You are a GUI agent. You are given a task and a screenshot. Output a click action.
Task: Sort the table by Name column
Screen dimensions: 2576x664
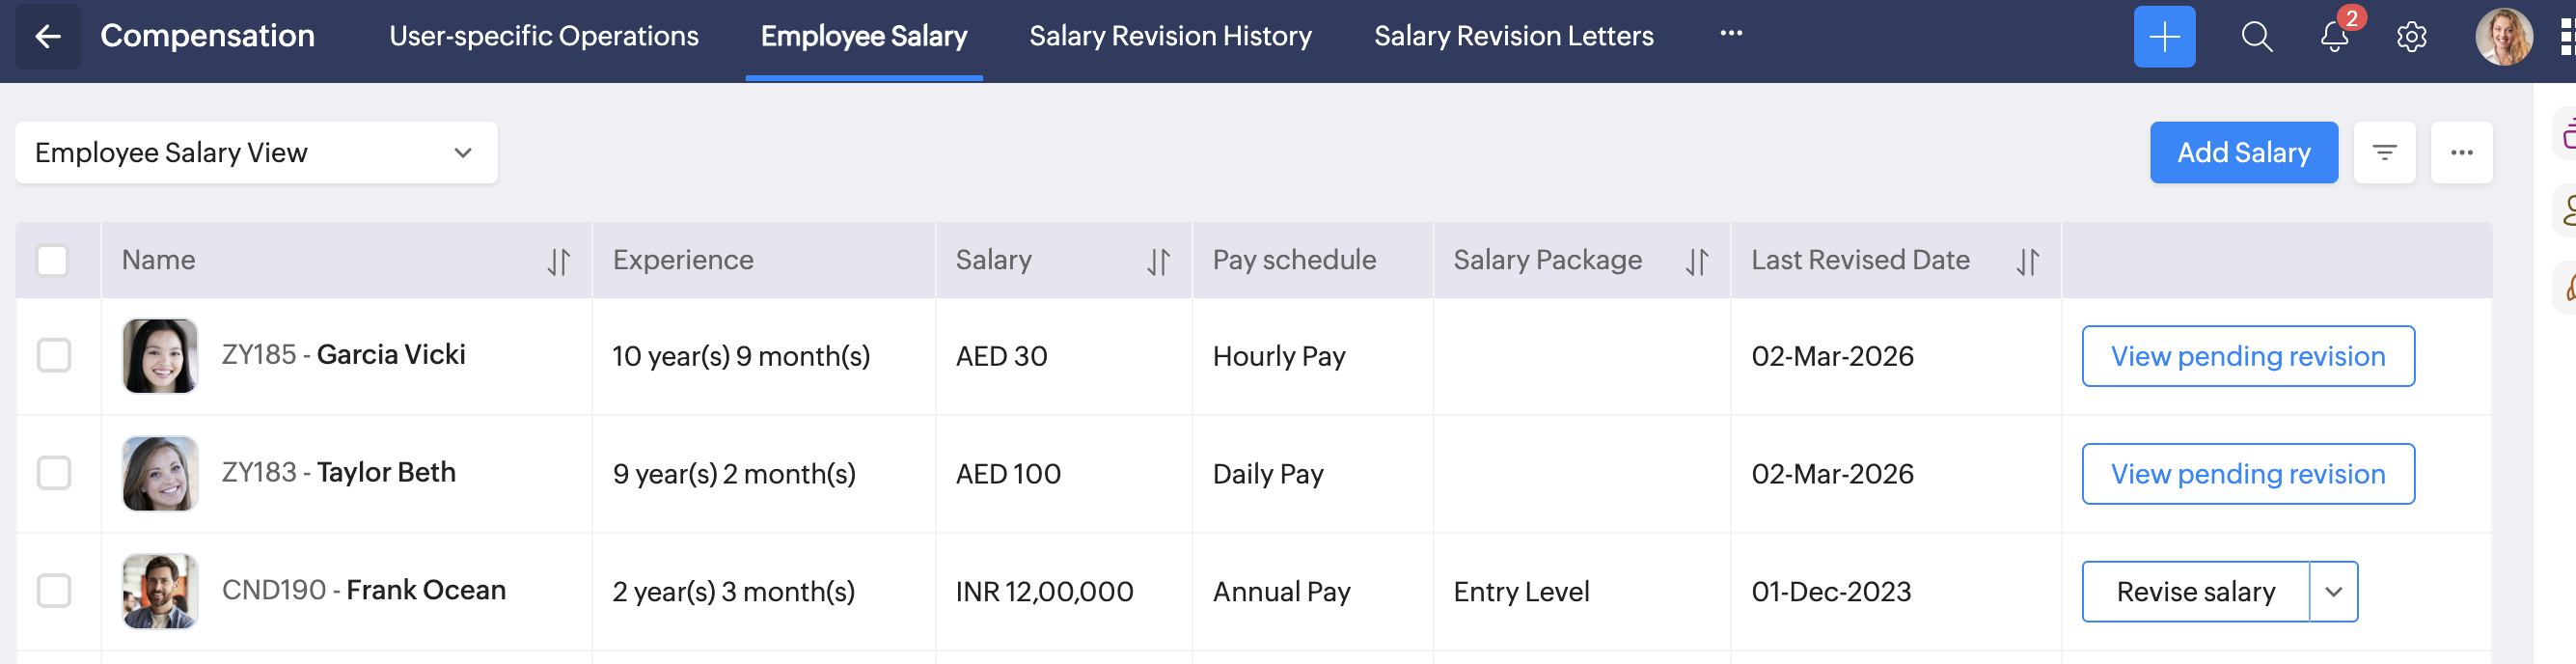pyautogui.click(x=558, y=261)
